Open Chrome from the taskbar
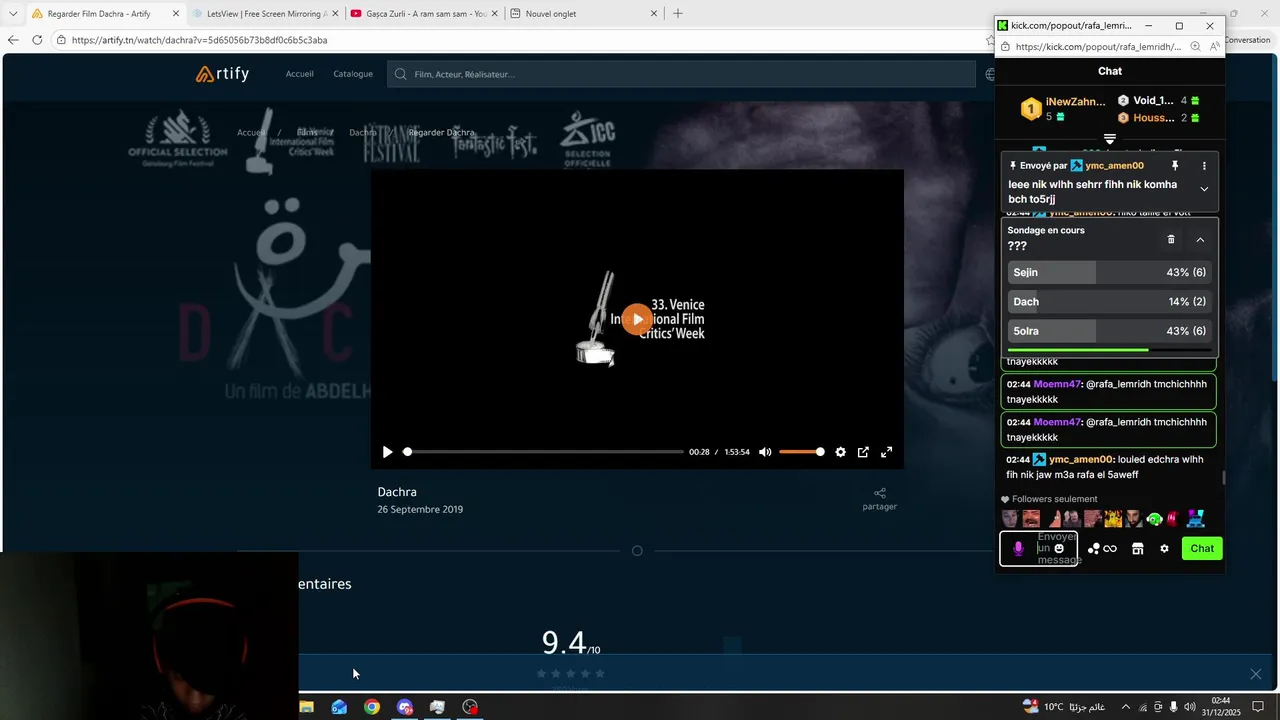 coord(372,707)
